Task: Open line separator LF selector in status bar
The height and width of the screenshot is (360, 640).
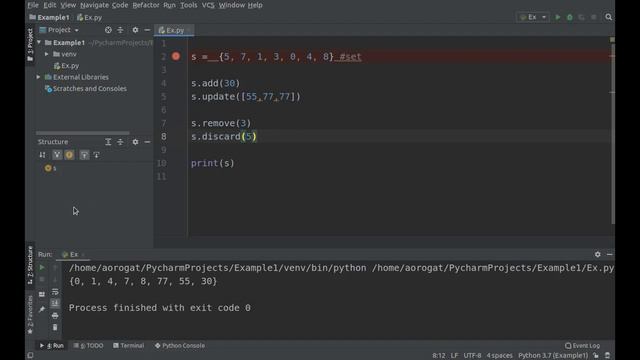Action: (x=454, y=356)
